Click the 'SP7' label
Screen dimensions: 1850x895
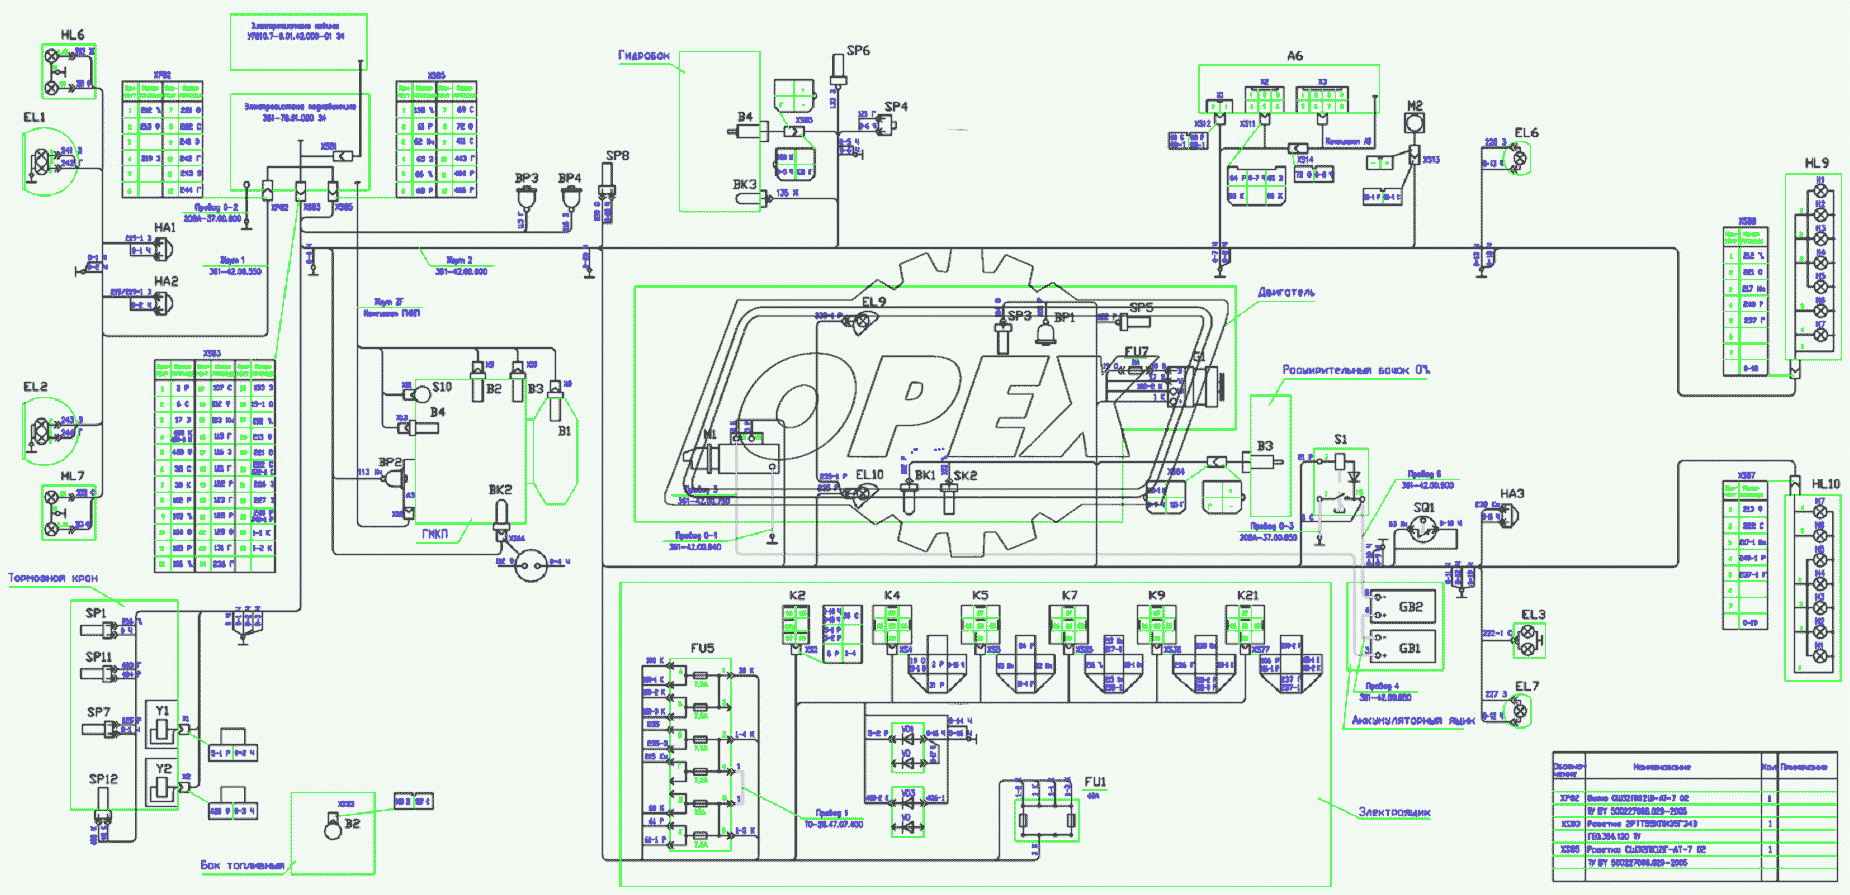click(x=98, y=712)
